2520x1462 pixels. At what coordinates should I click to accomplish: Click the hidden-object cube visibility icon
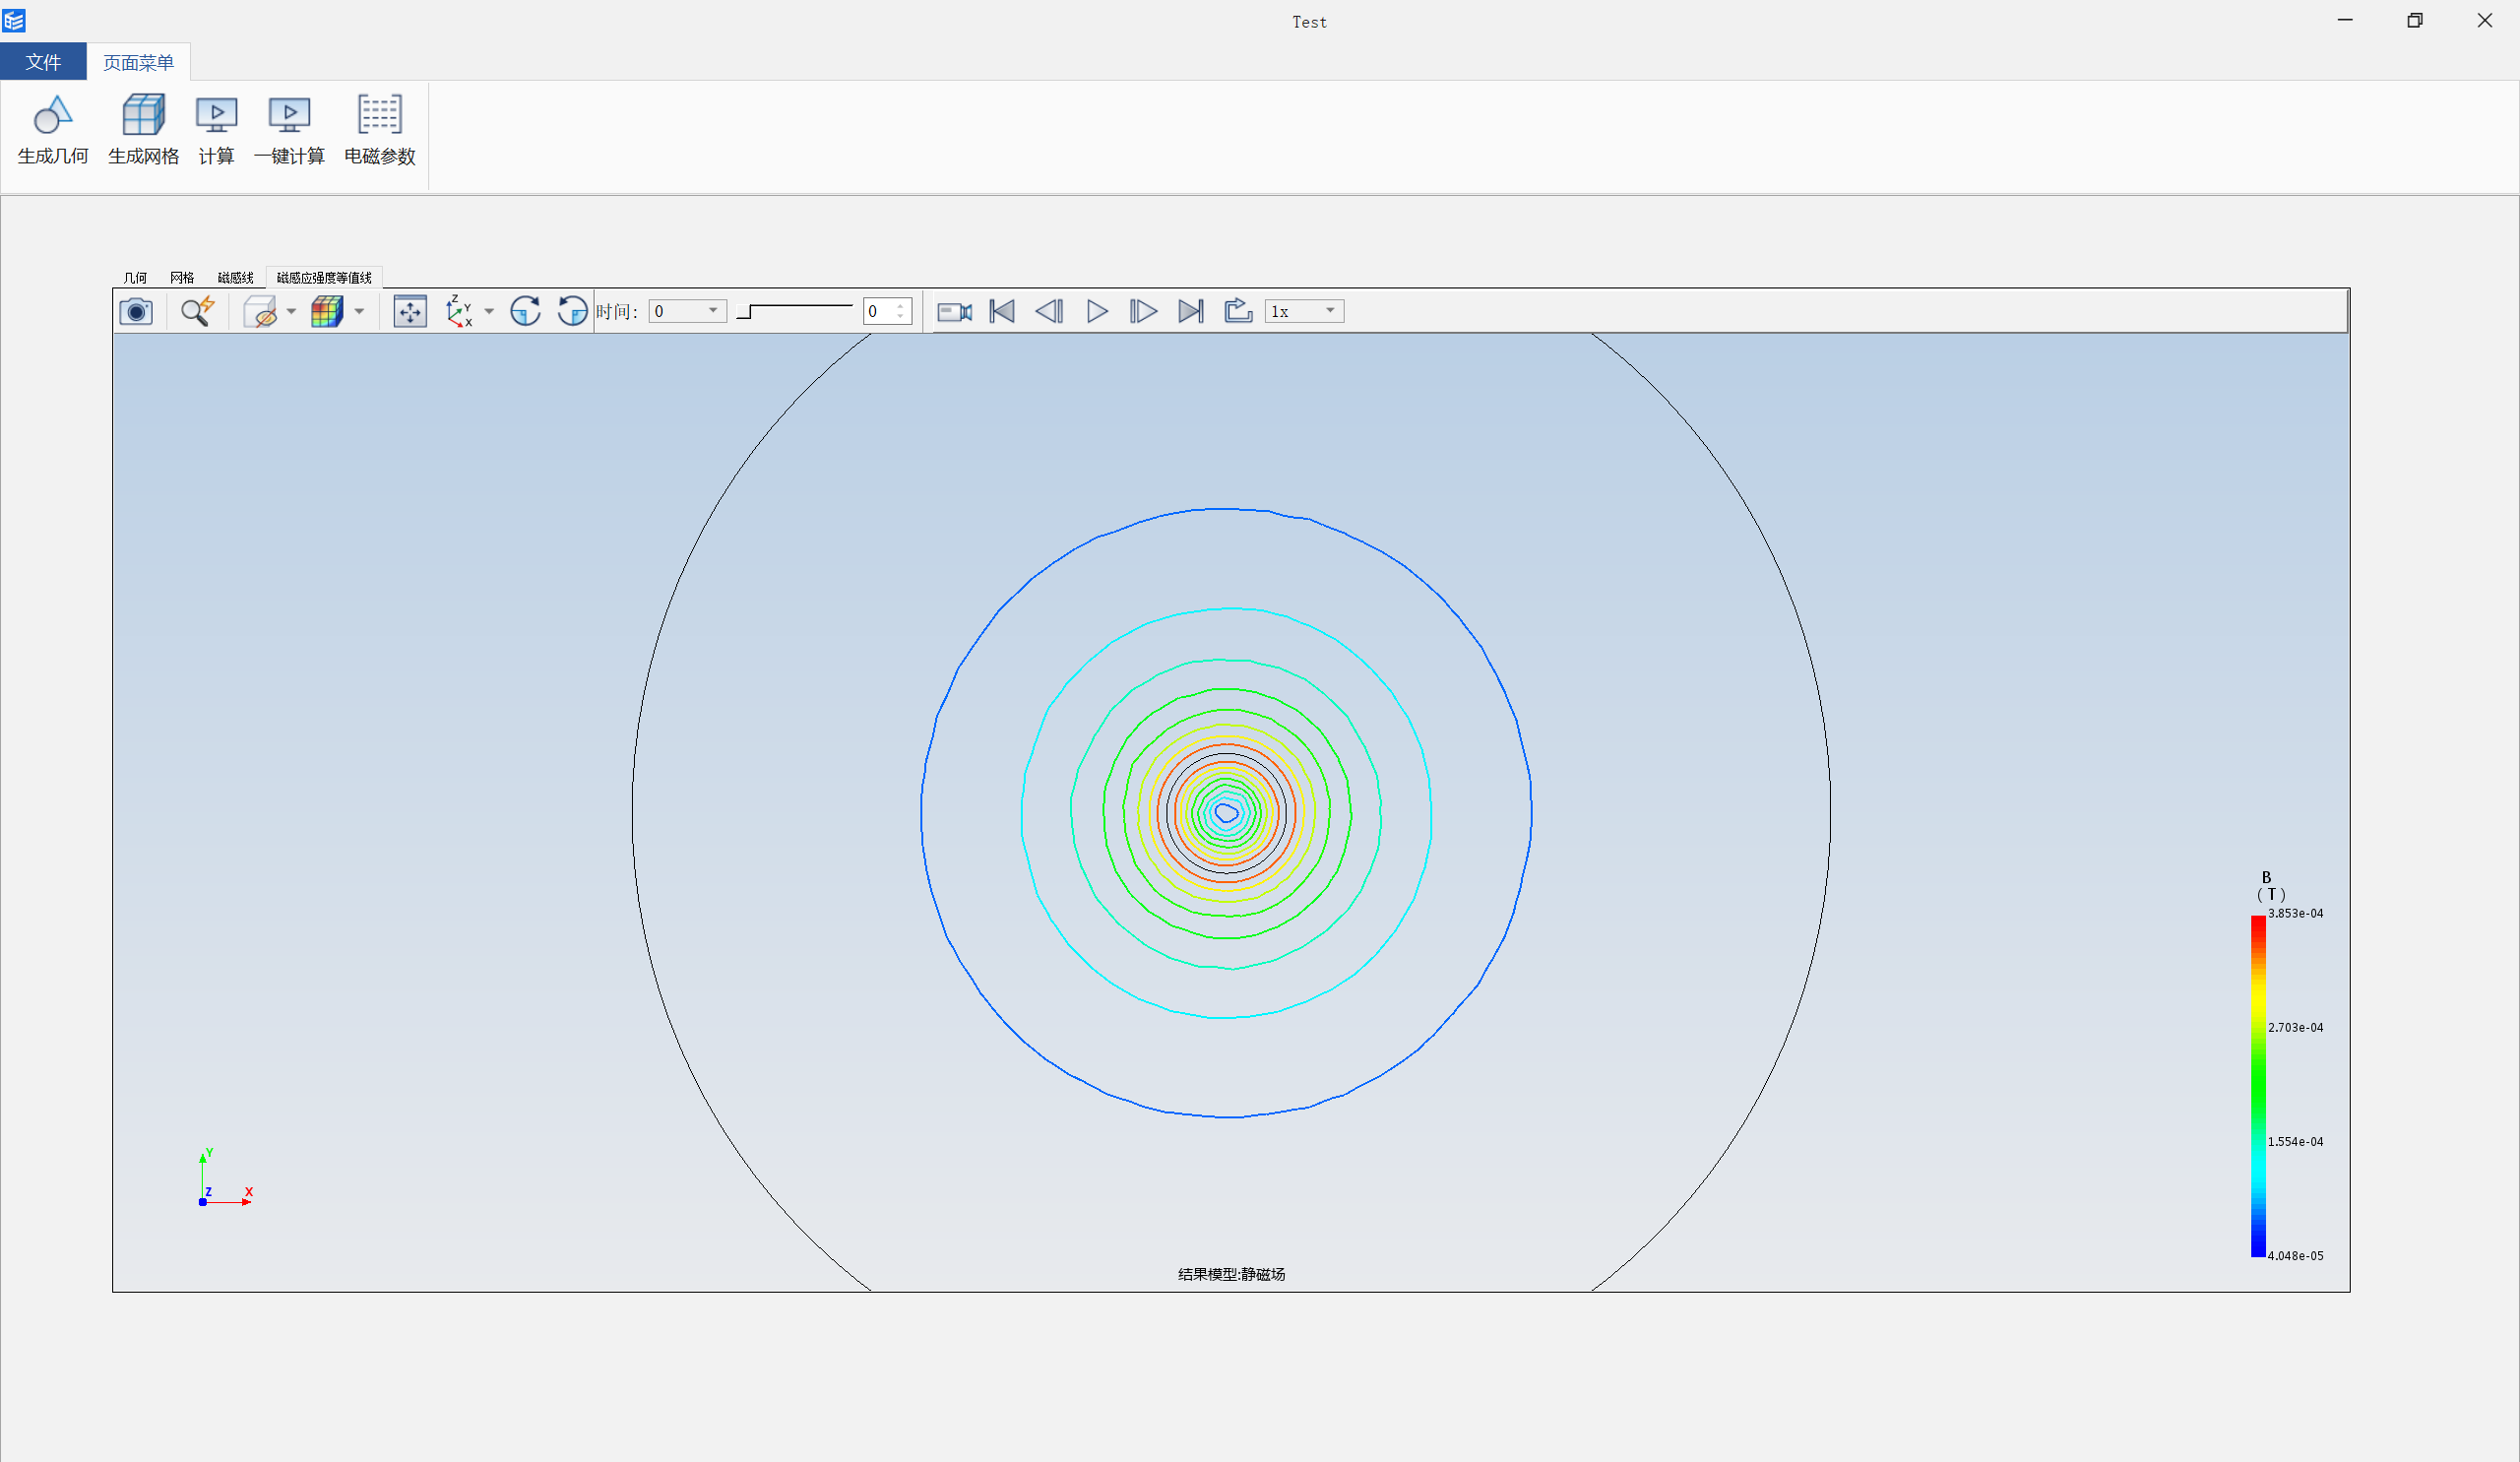[x=261, y=311]
